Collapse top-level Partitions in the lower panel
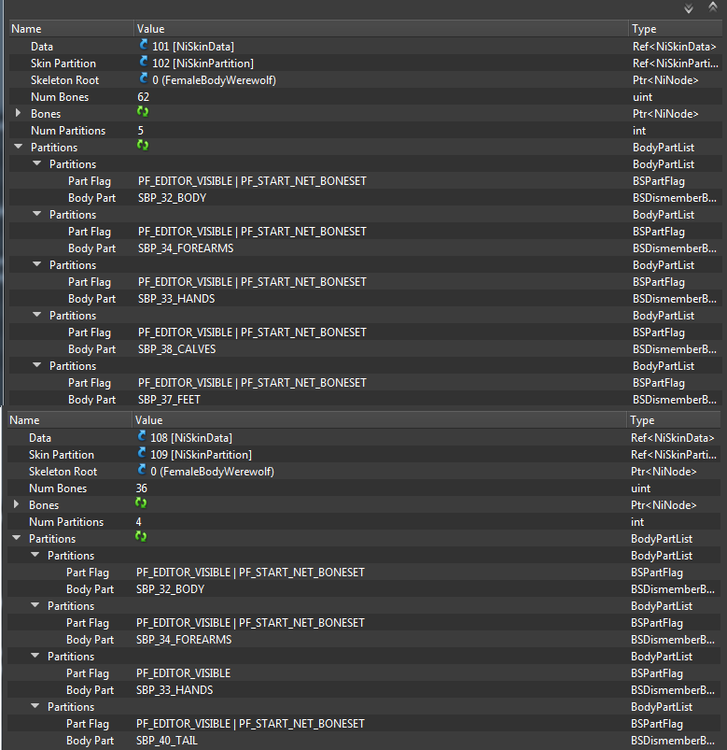Image resolution: width=727 pixels, height=750 pixels. [16, 538]
